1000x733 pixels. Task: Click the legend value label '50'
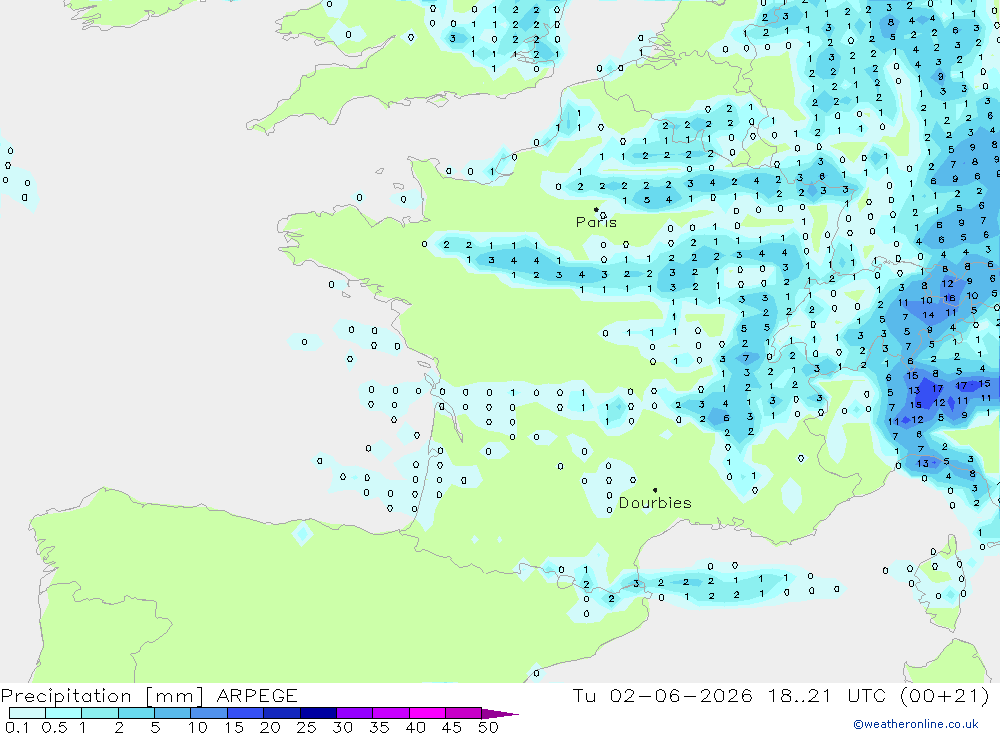click(x=488, y=727)
